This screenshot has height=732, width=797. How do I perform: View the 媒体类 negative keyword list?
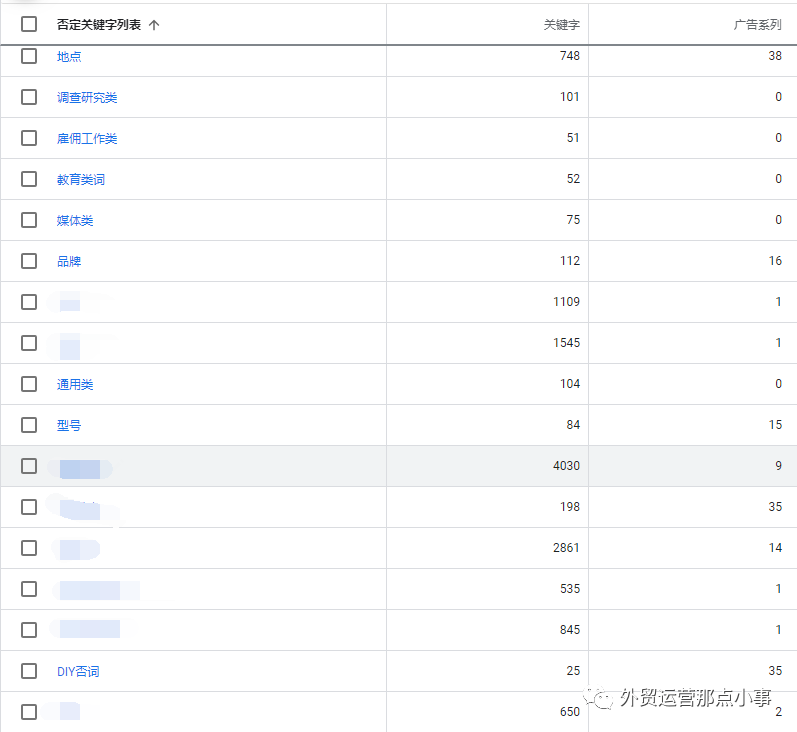(x=75, y=221)
